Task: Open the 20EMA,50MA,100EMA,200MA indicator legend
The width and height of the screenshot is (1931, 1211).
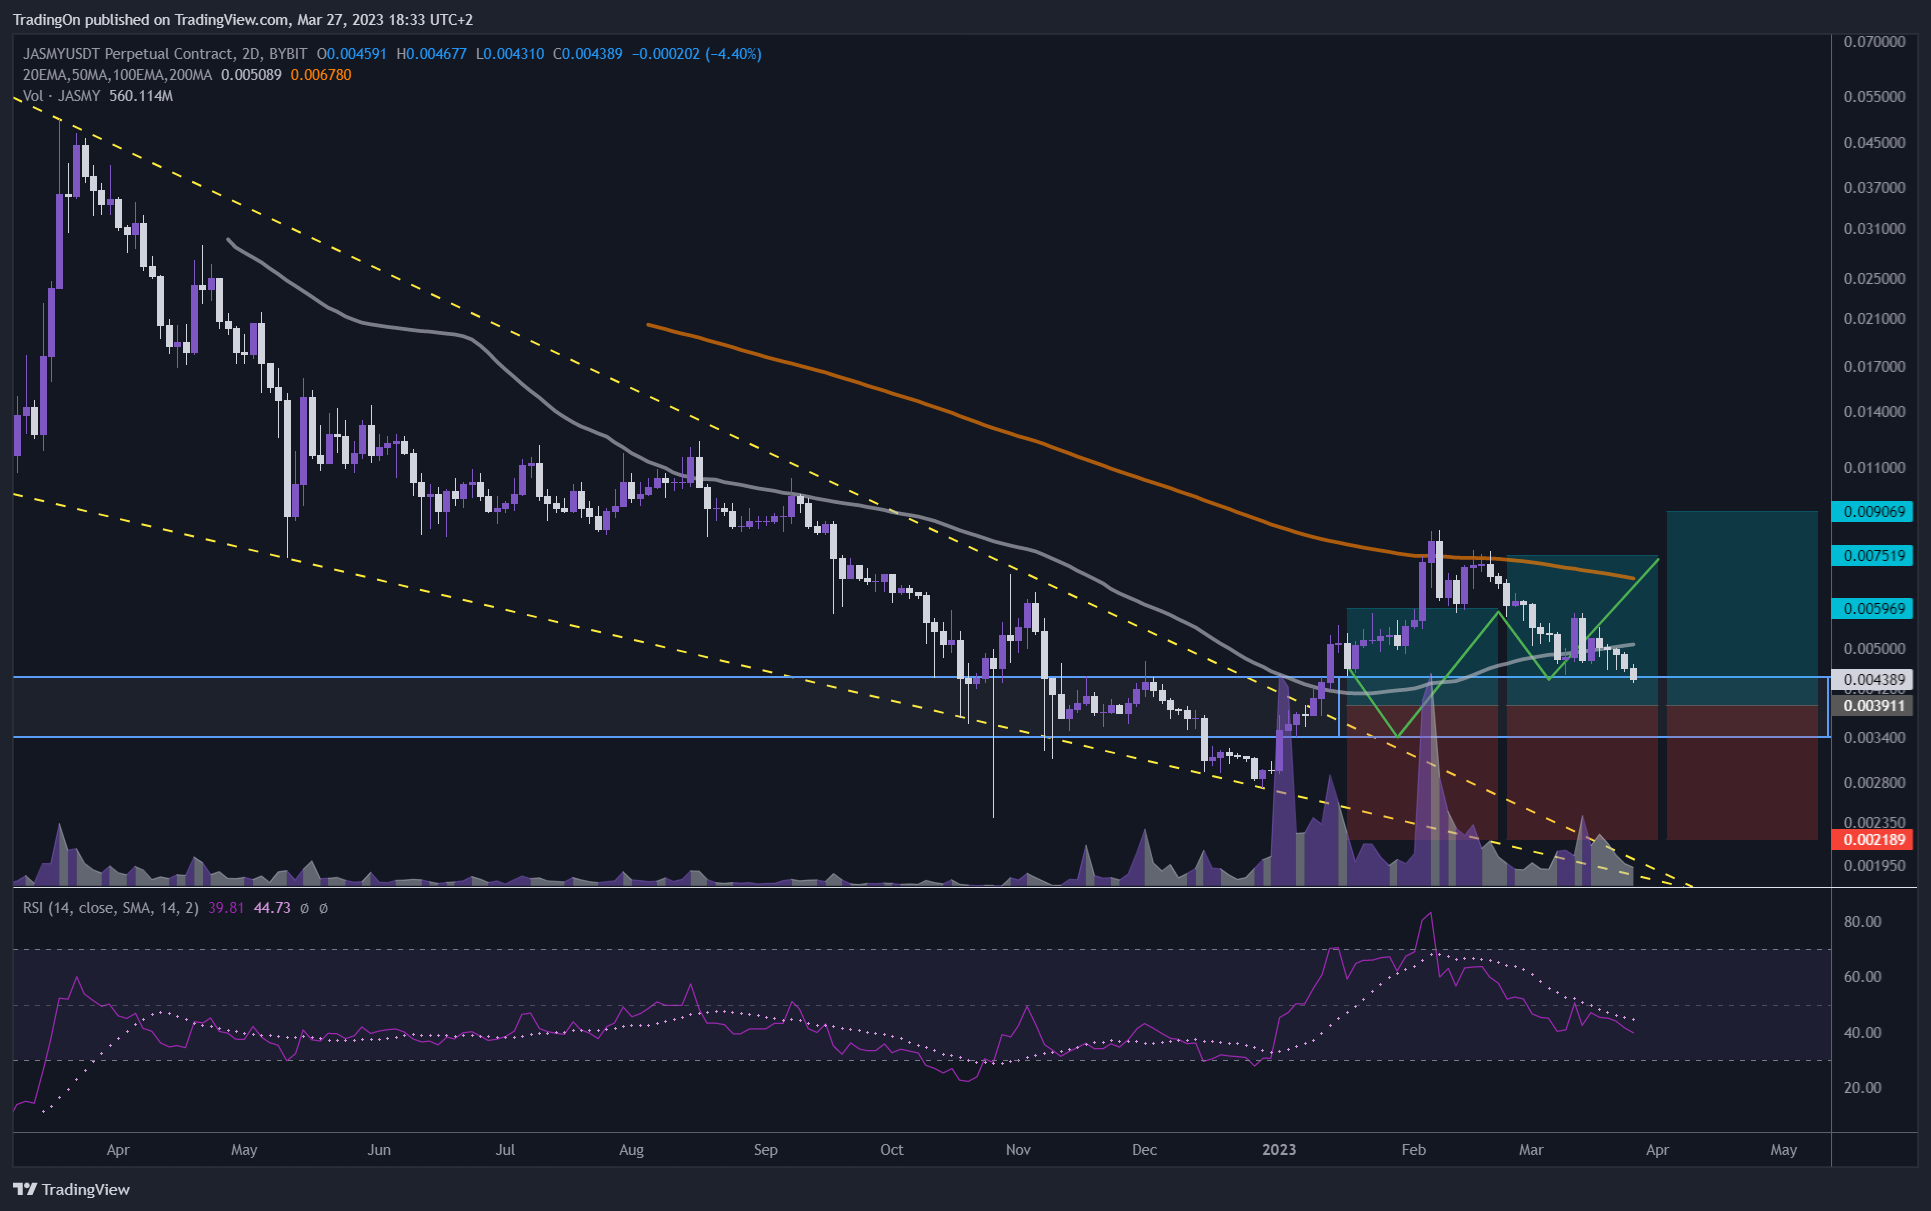Action: click(117, 75)
